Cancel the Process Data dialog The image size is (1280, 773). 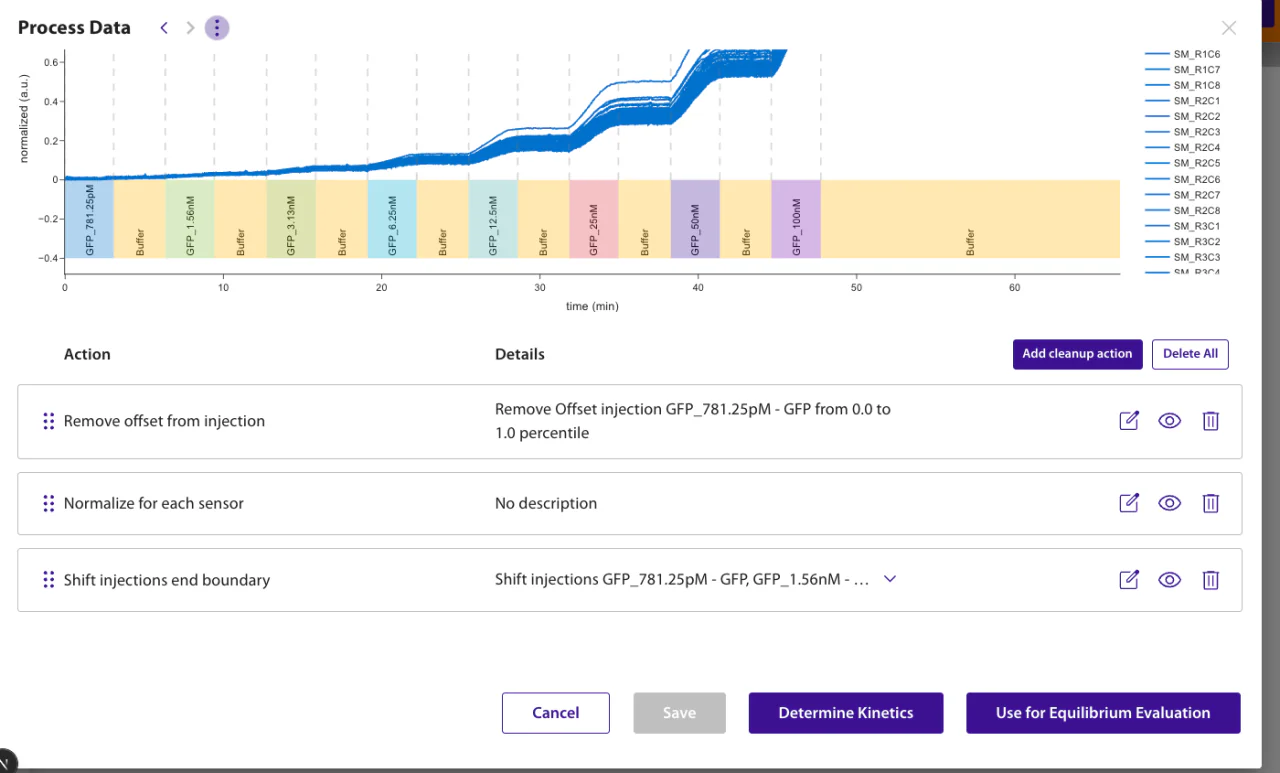[x=555, y=713]
